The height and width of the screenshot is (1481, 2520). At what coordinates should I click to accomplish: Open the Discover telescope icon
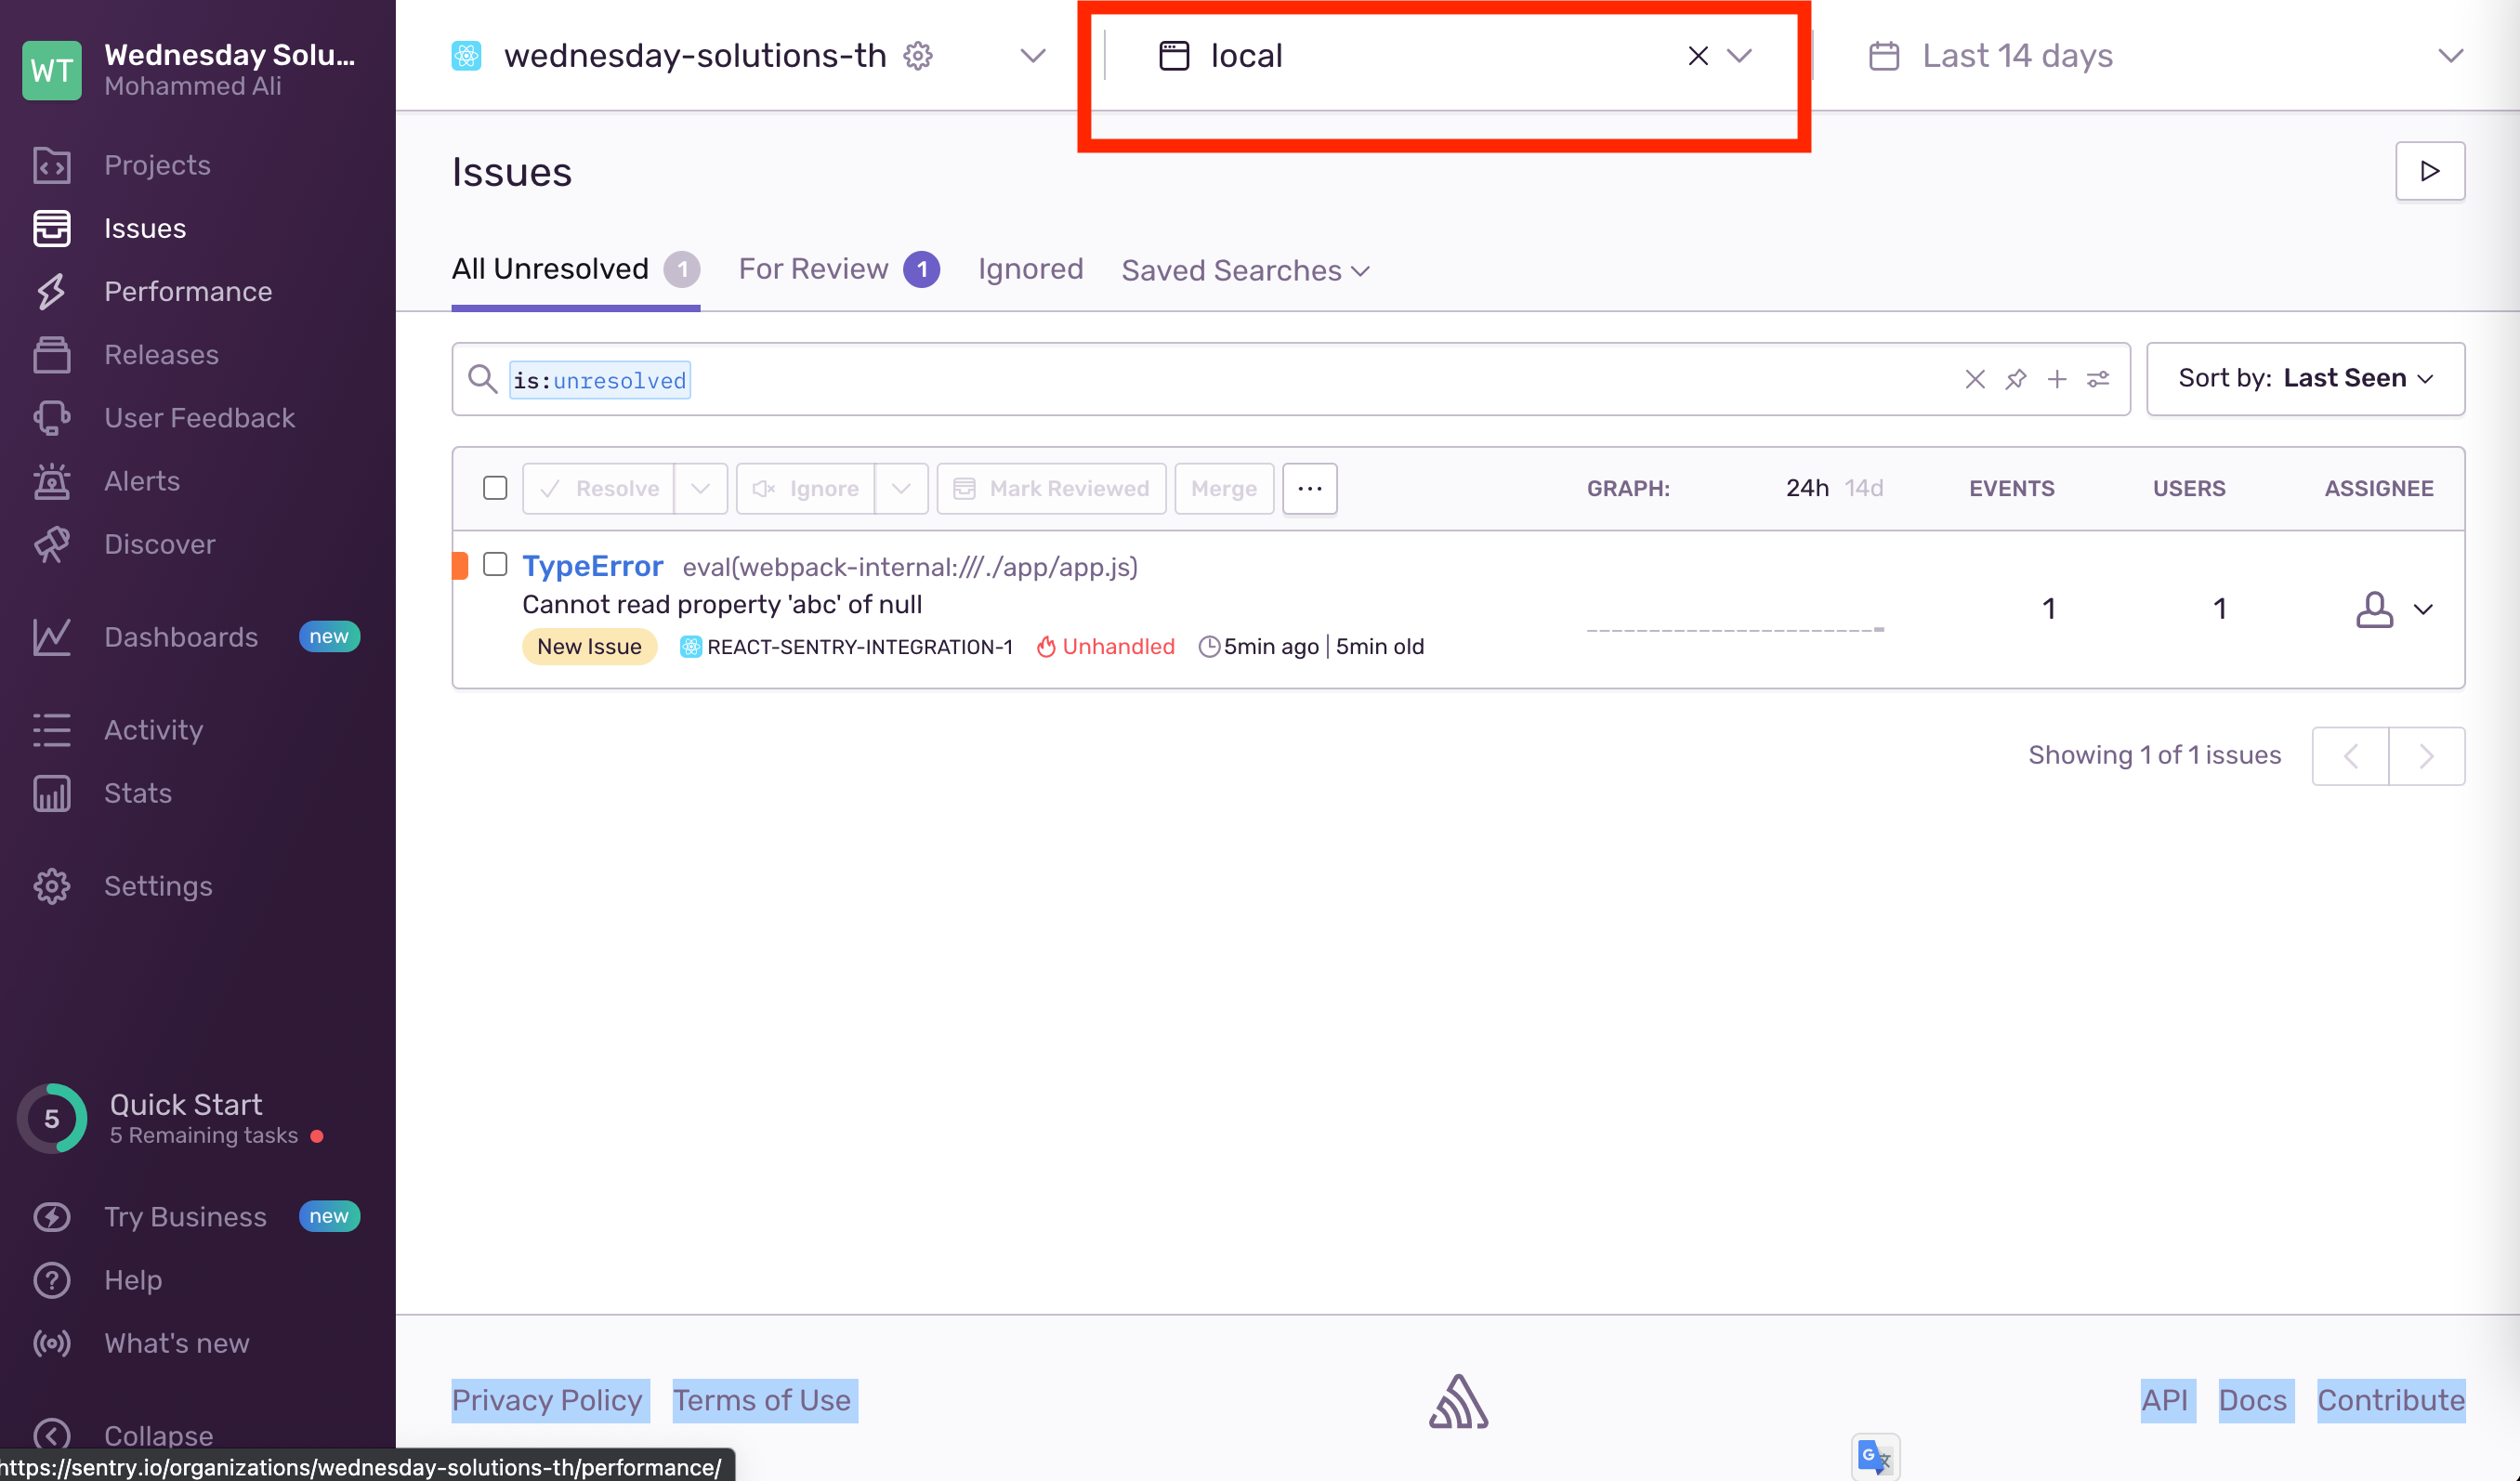click(51, 544)
